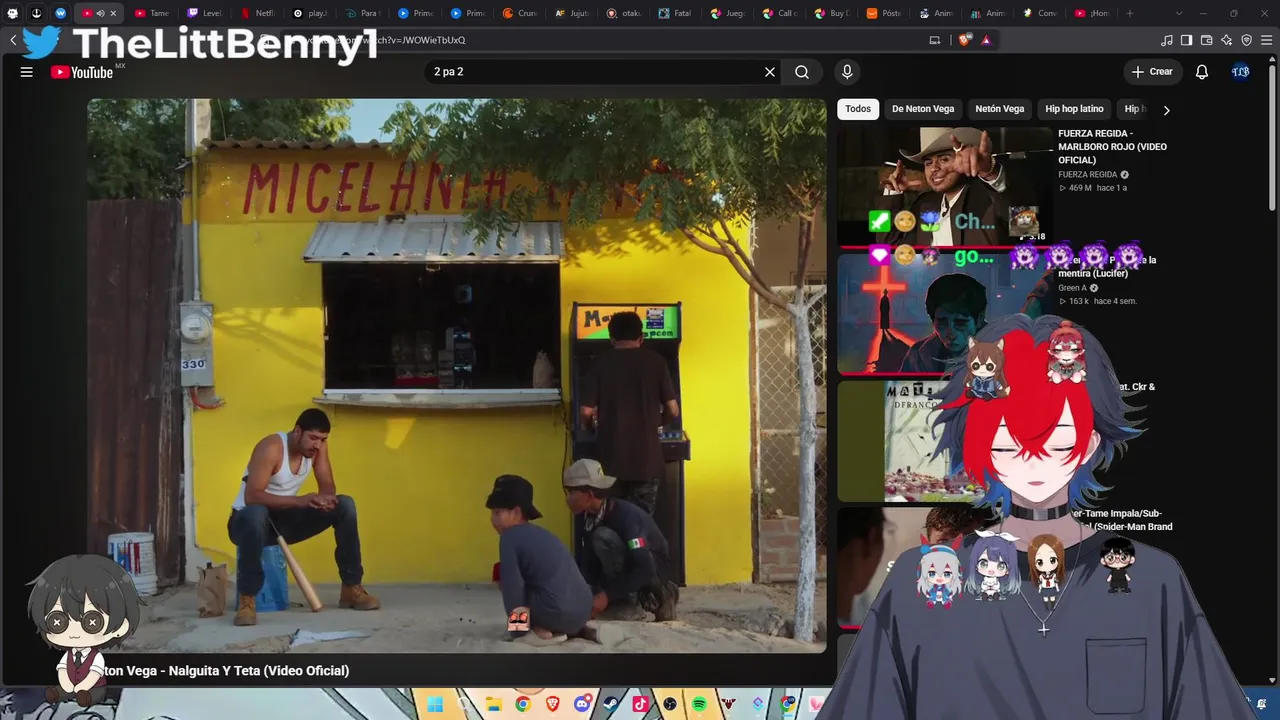Open the YouTube guide hamburger menu
The image size is (1280, 720).
click(27, 72)
